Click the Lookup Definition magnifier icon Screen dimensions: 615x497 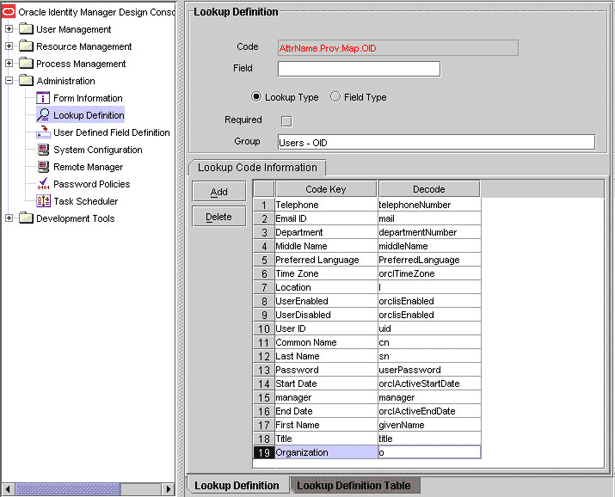(x=43, y=115)
